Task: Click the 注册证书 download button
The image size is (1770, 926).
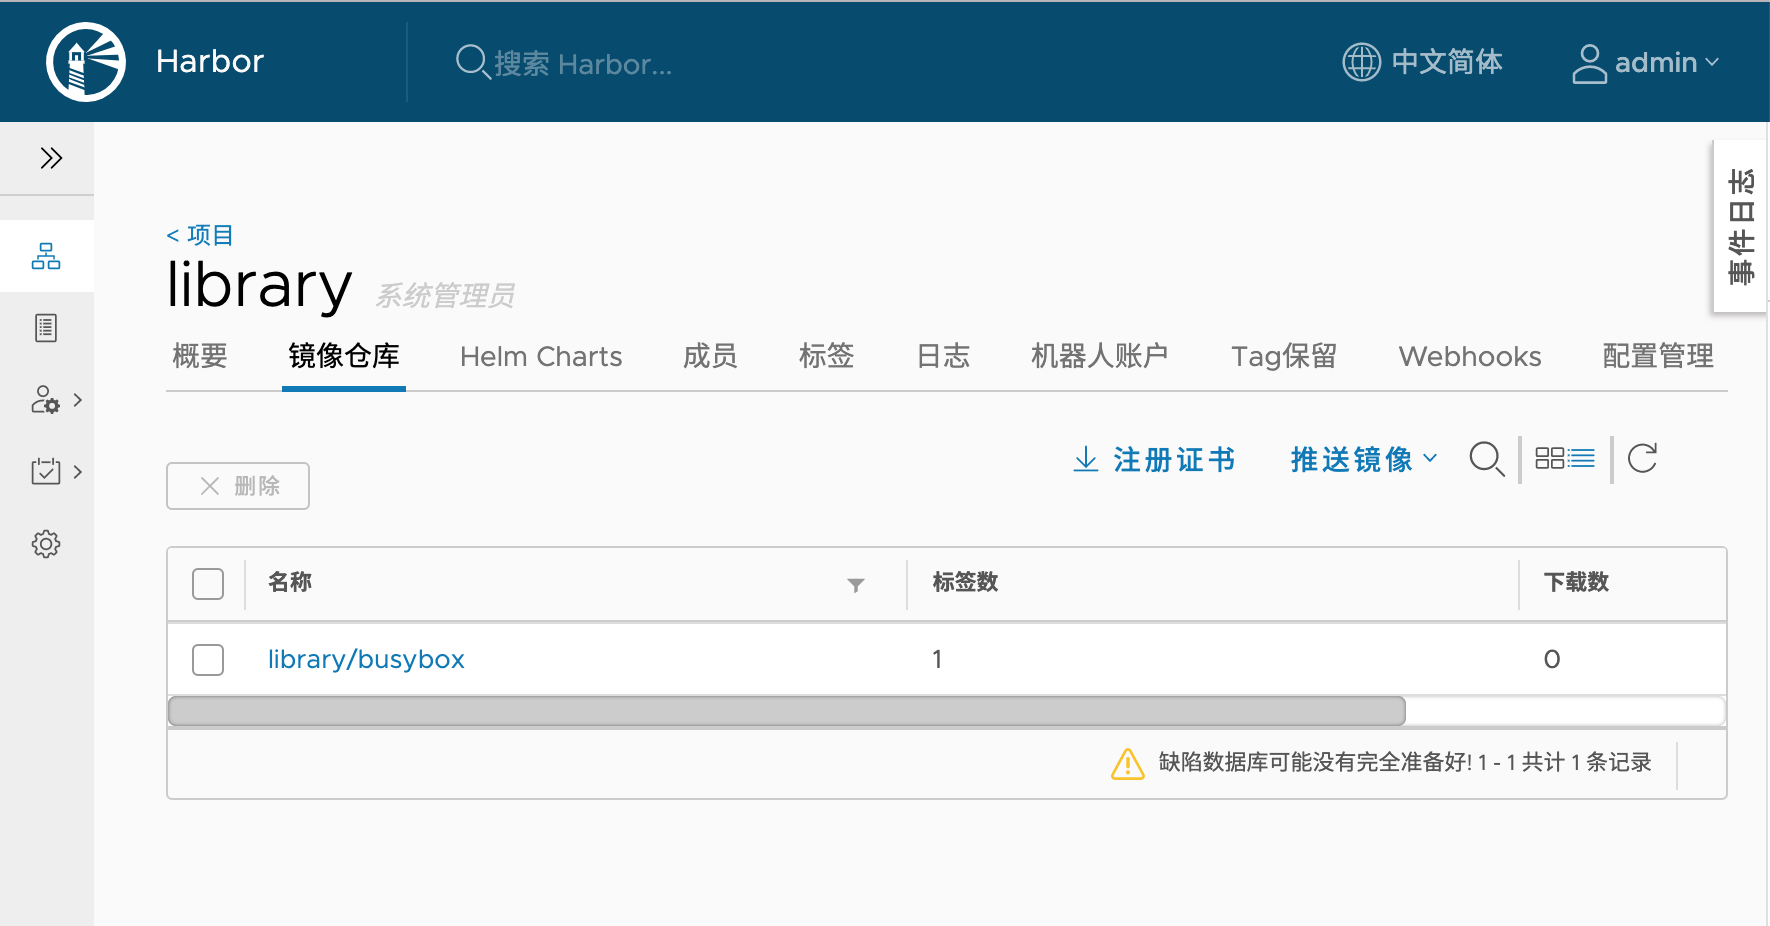Action: [1154, 459]
